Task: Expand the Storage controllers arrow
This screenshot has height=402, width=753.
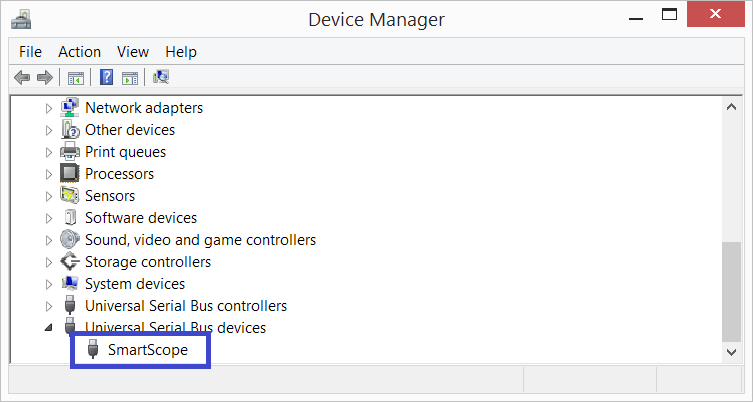Action: (49, 262)
